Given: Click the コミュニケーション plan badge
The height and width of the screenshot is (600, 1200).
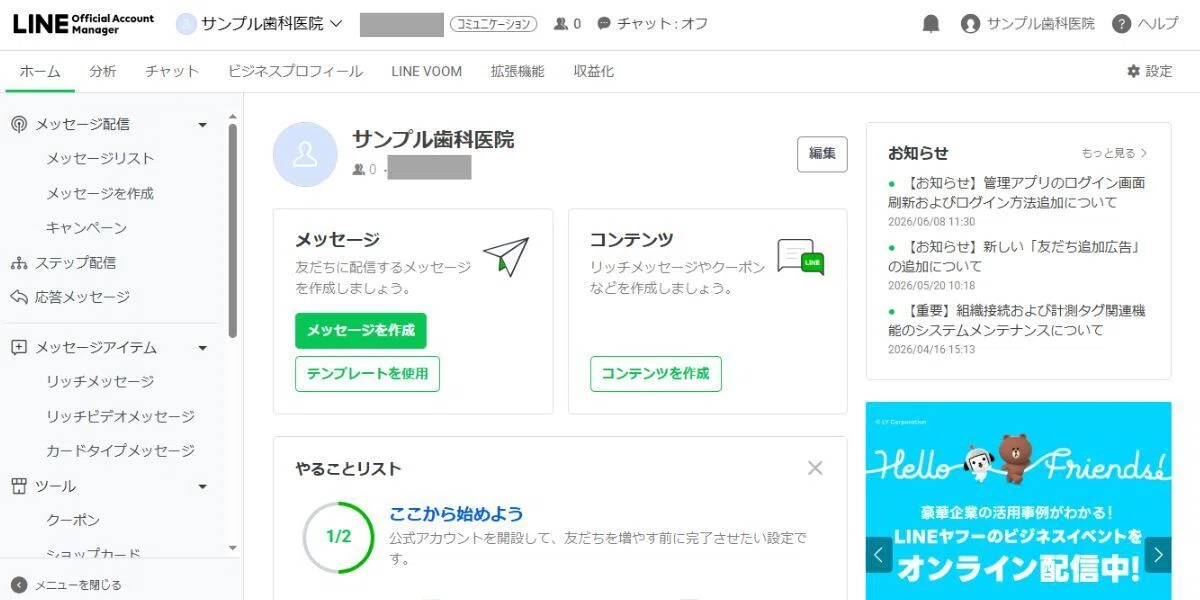Looking at the screenshot, I should point(493,24).
